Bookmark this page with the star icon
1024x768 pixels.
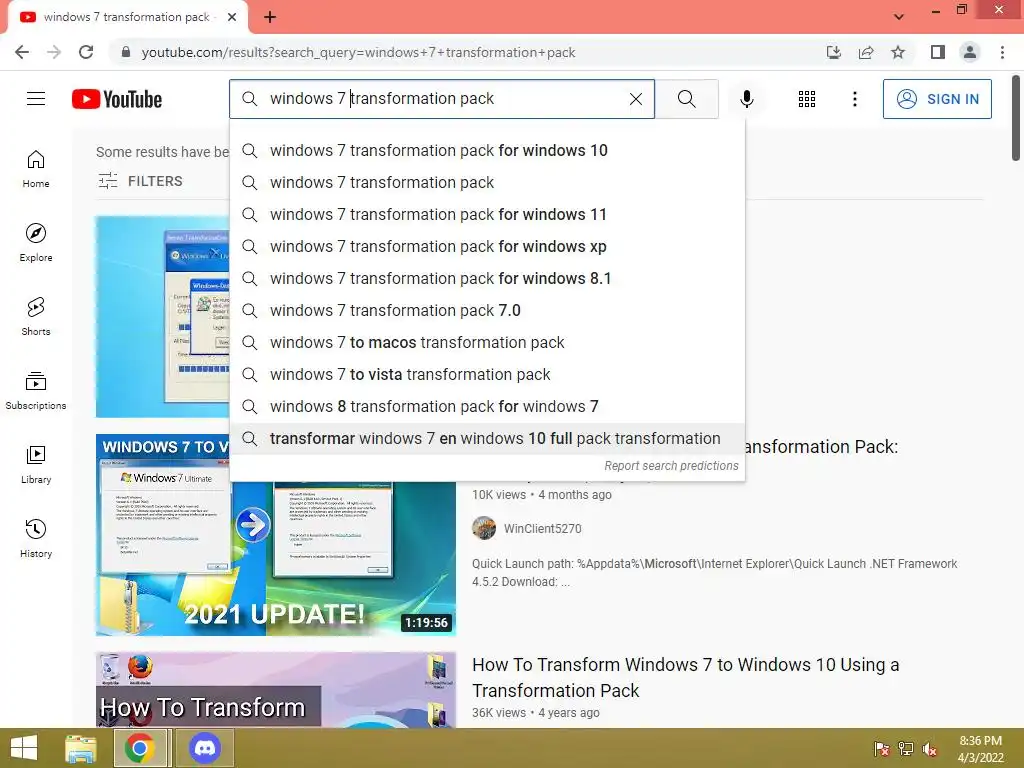[x=898, y=52]
